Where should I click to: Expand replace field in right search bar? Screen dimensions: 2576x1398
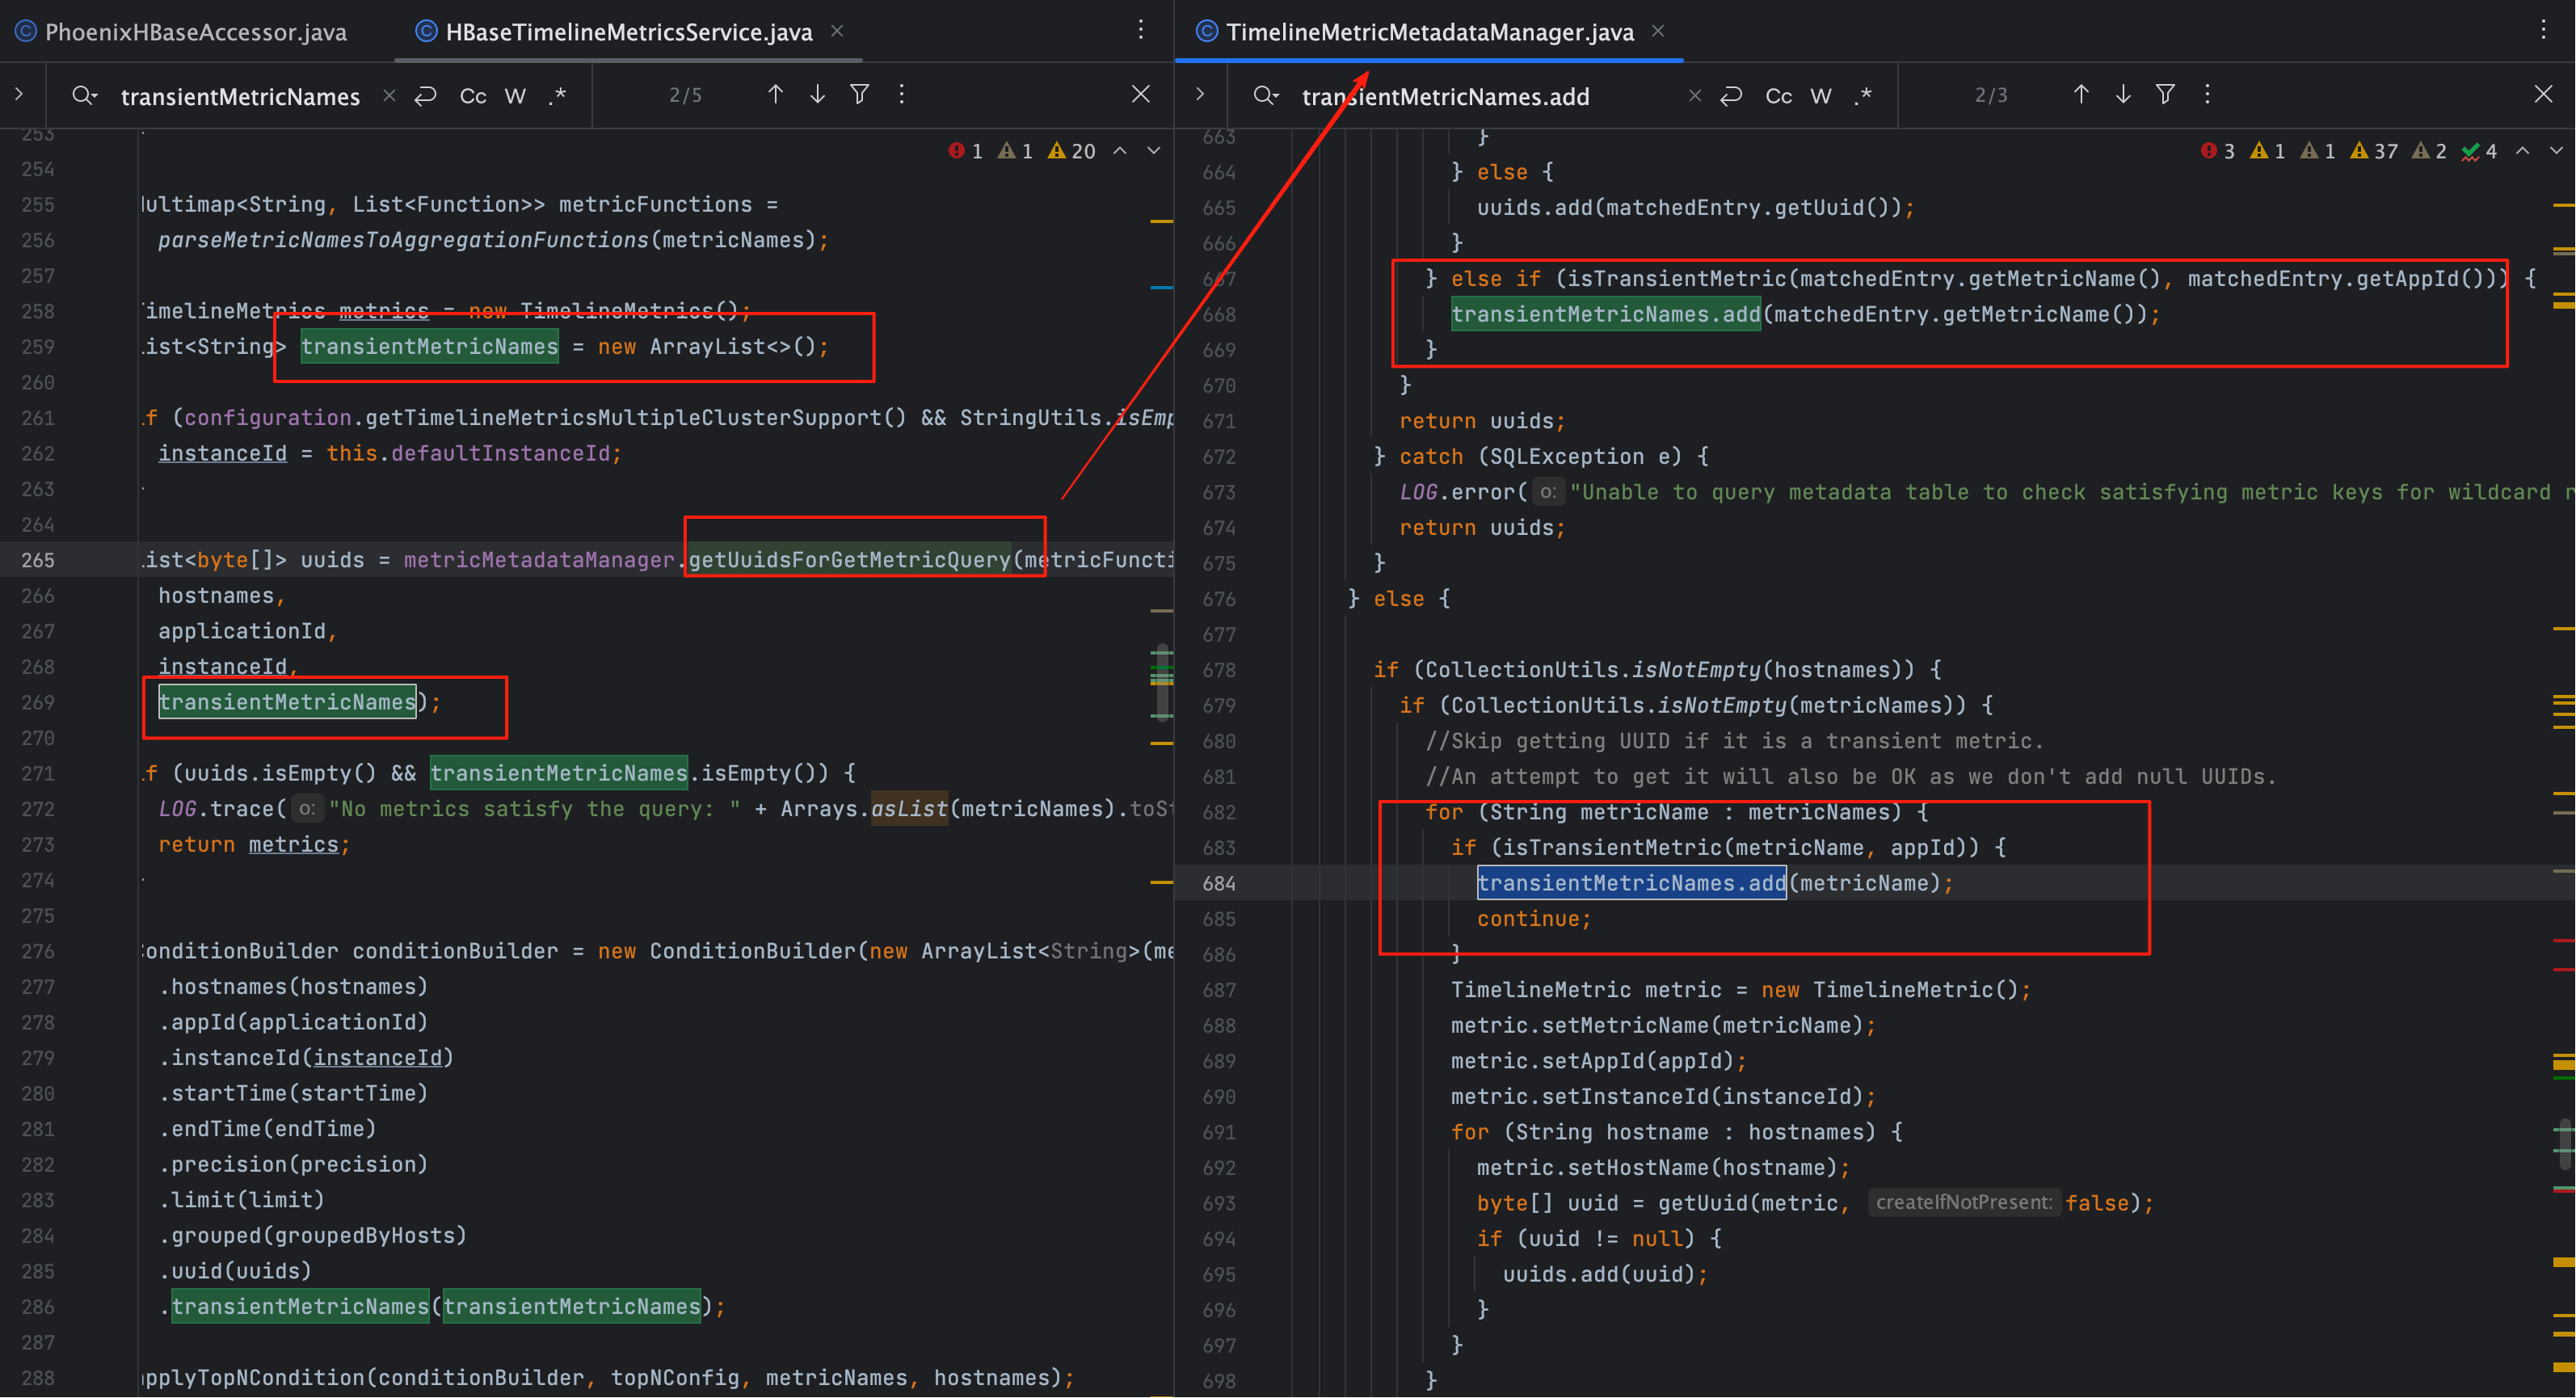pyautogui.click(x=1200, y=94)
